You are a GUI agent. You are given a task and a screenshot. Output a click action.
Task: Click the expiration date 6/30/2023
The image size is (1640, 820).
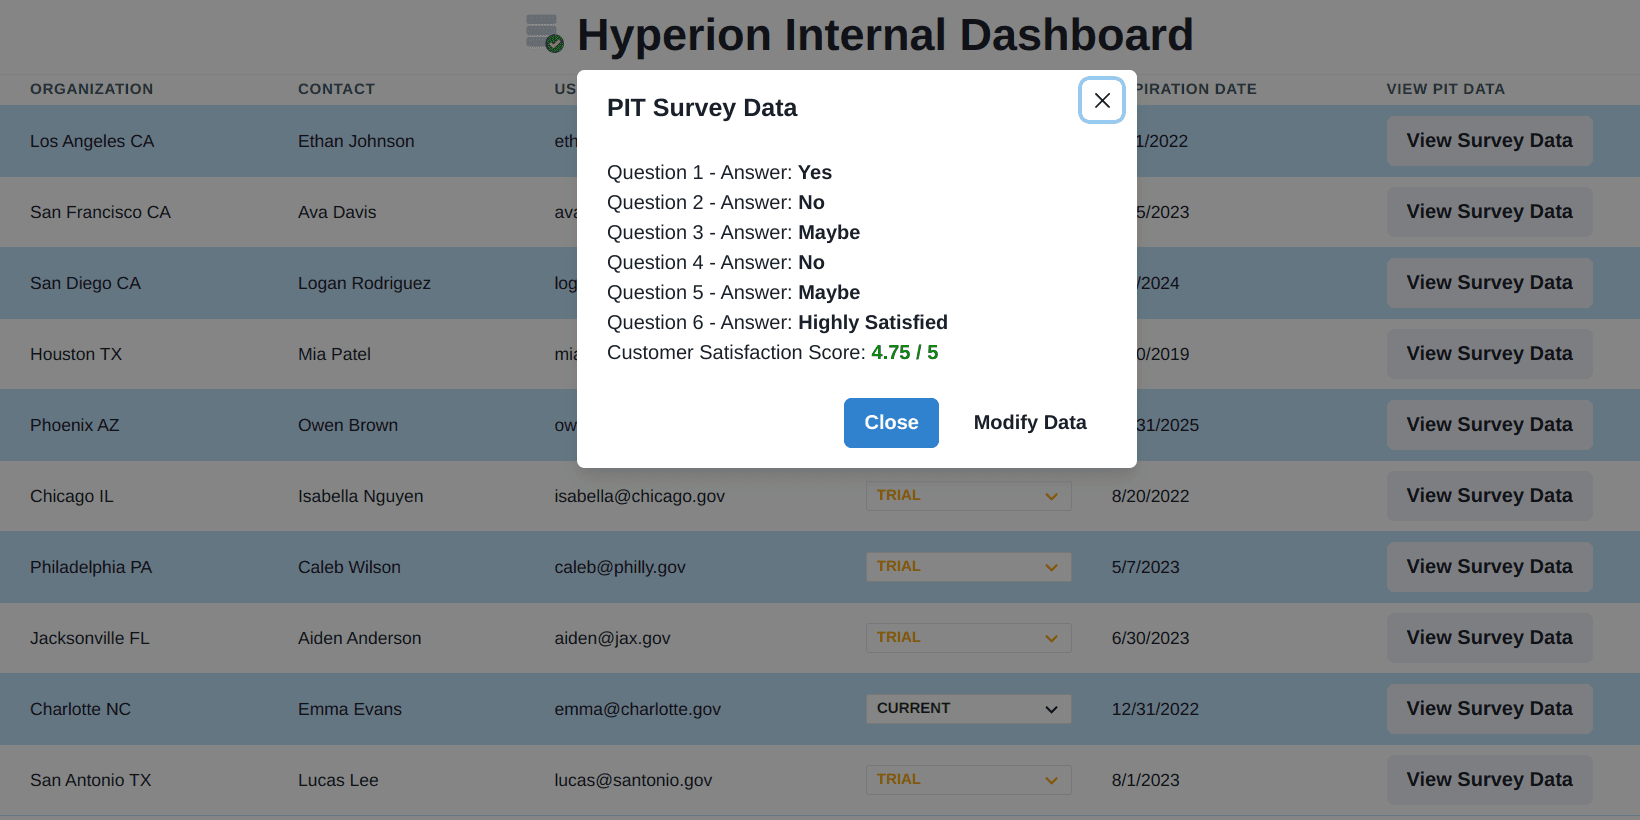1150,638
